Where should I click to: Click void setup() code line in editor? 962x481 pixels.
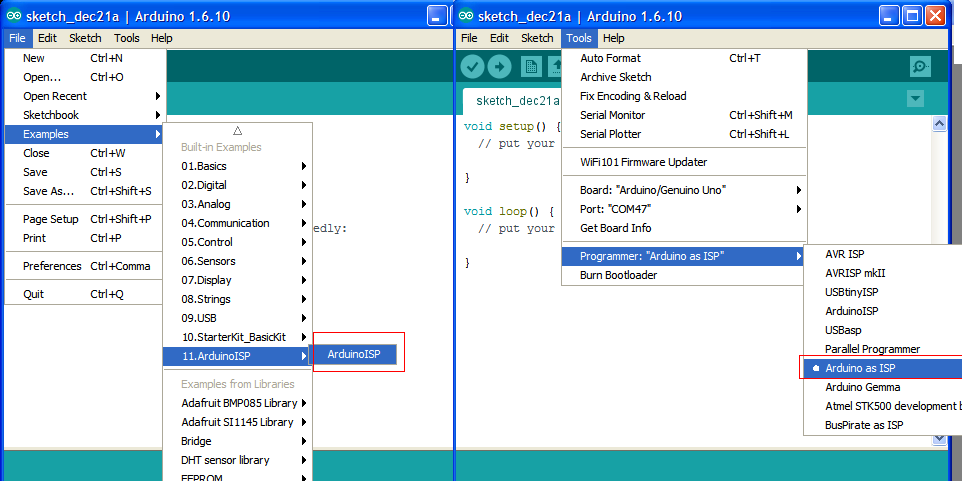coord(512,126)
